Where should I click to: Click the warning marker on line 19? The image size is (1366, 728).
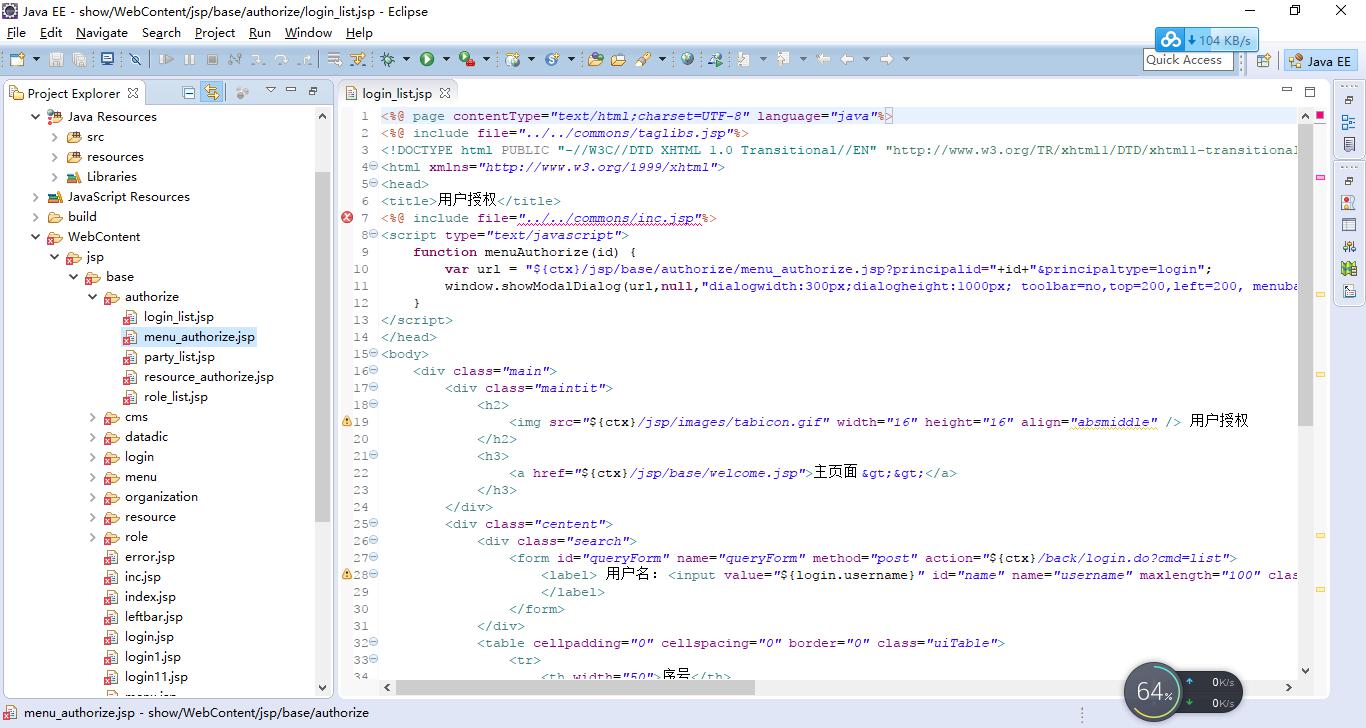point(347,422)
